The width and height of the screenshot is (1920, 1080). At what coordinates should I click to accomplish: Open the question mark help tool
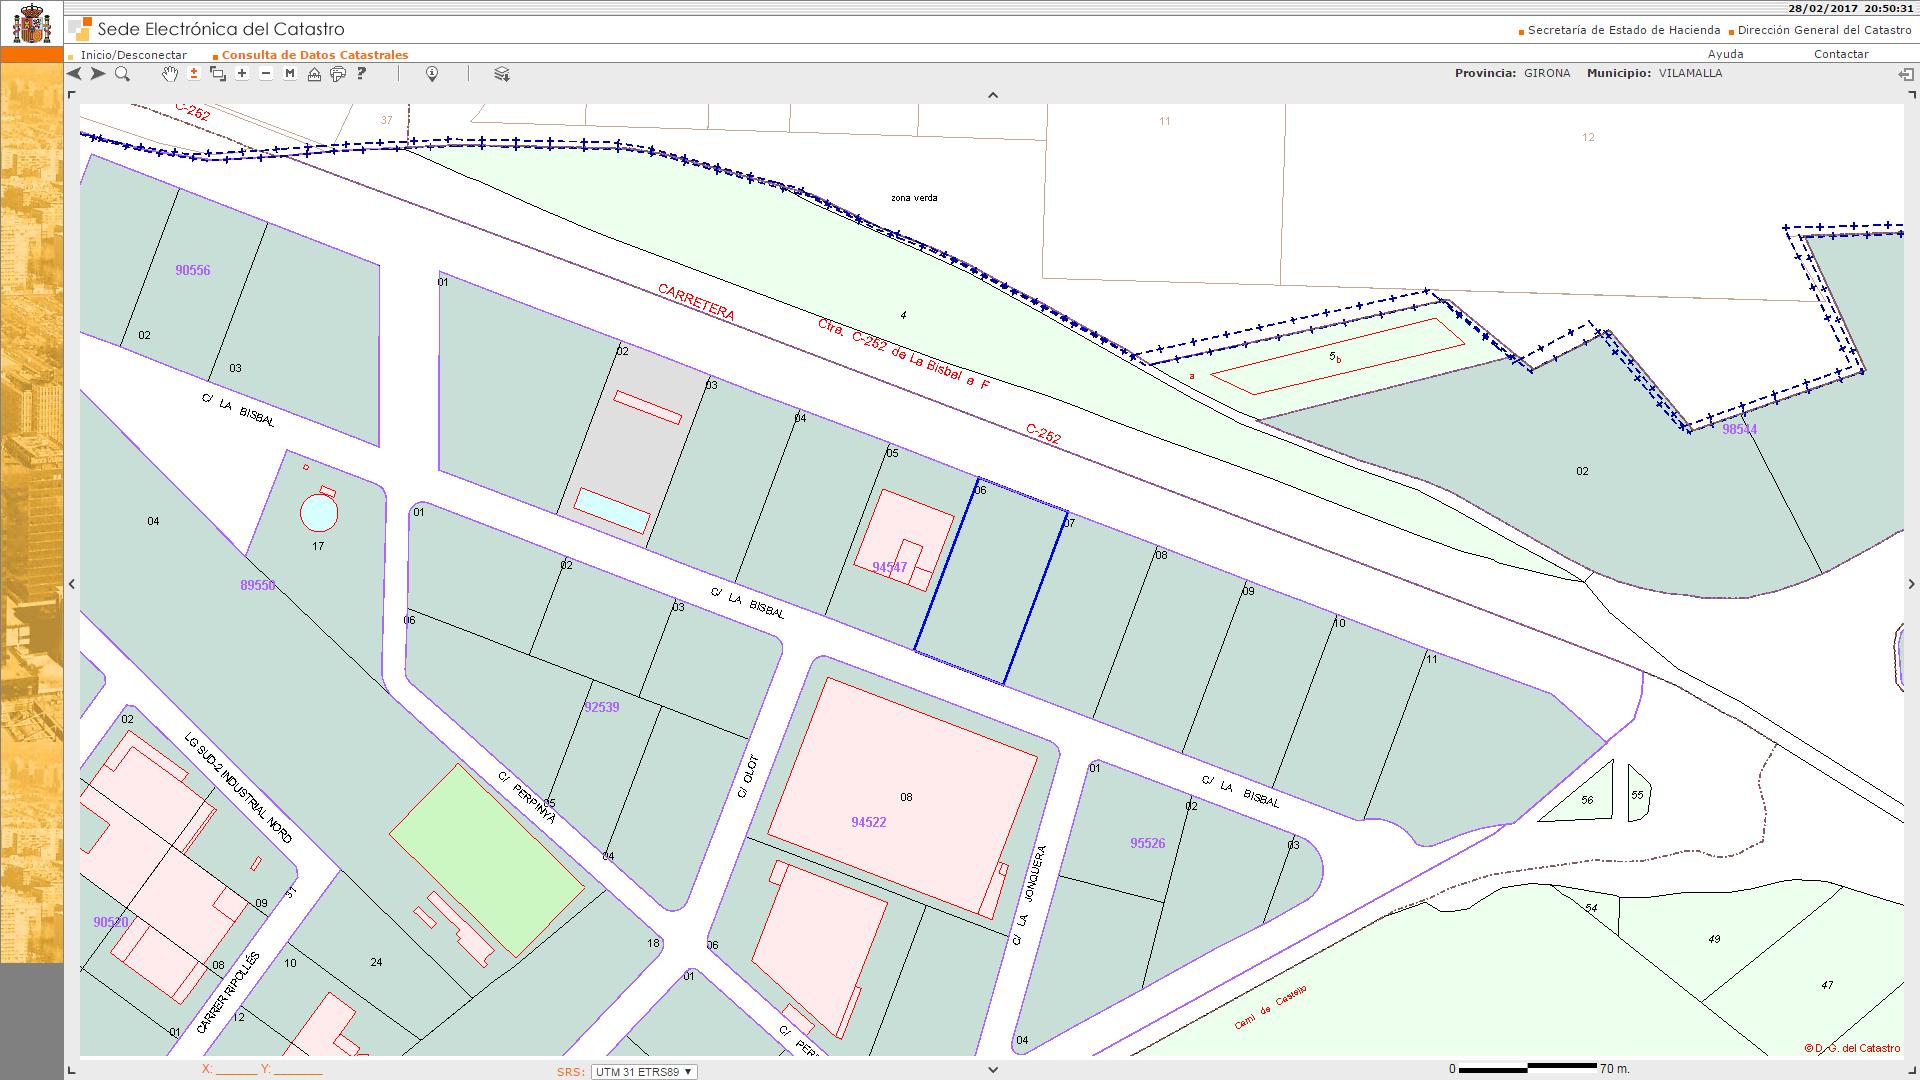click(x=362, y=74)
